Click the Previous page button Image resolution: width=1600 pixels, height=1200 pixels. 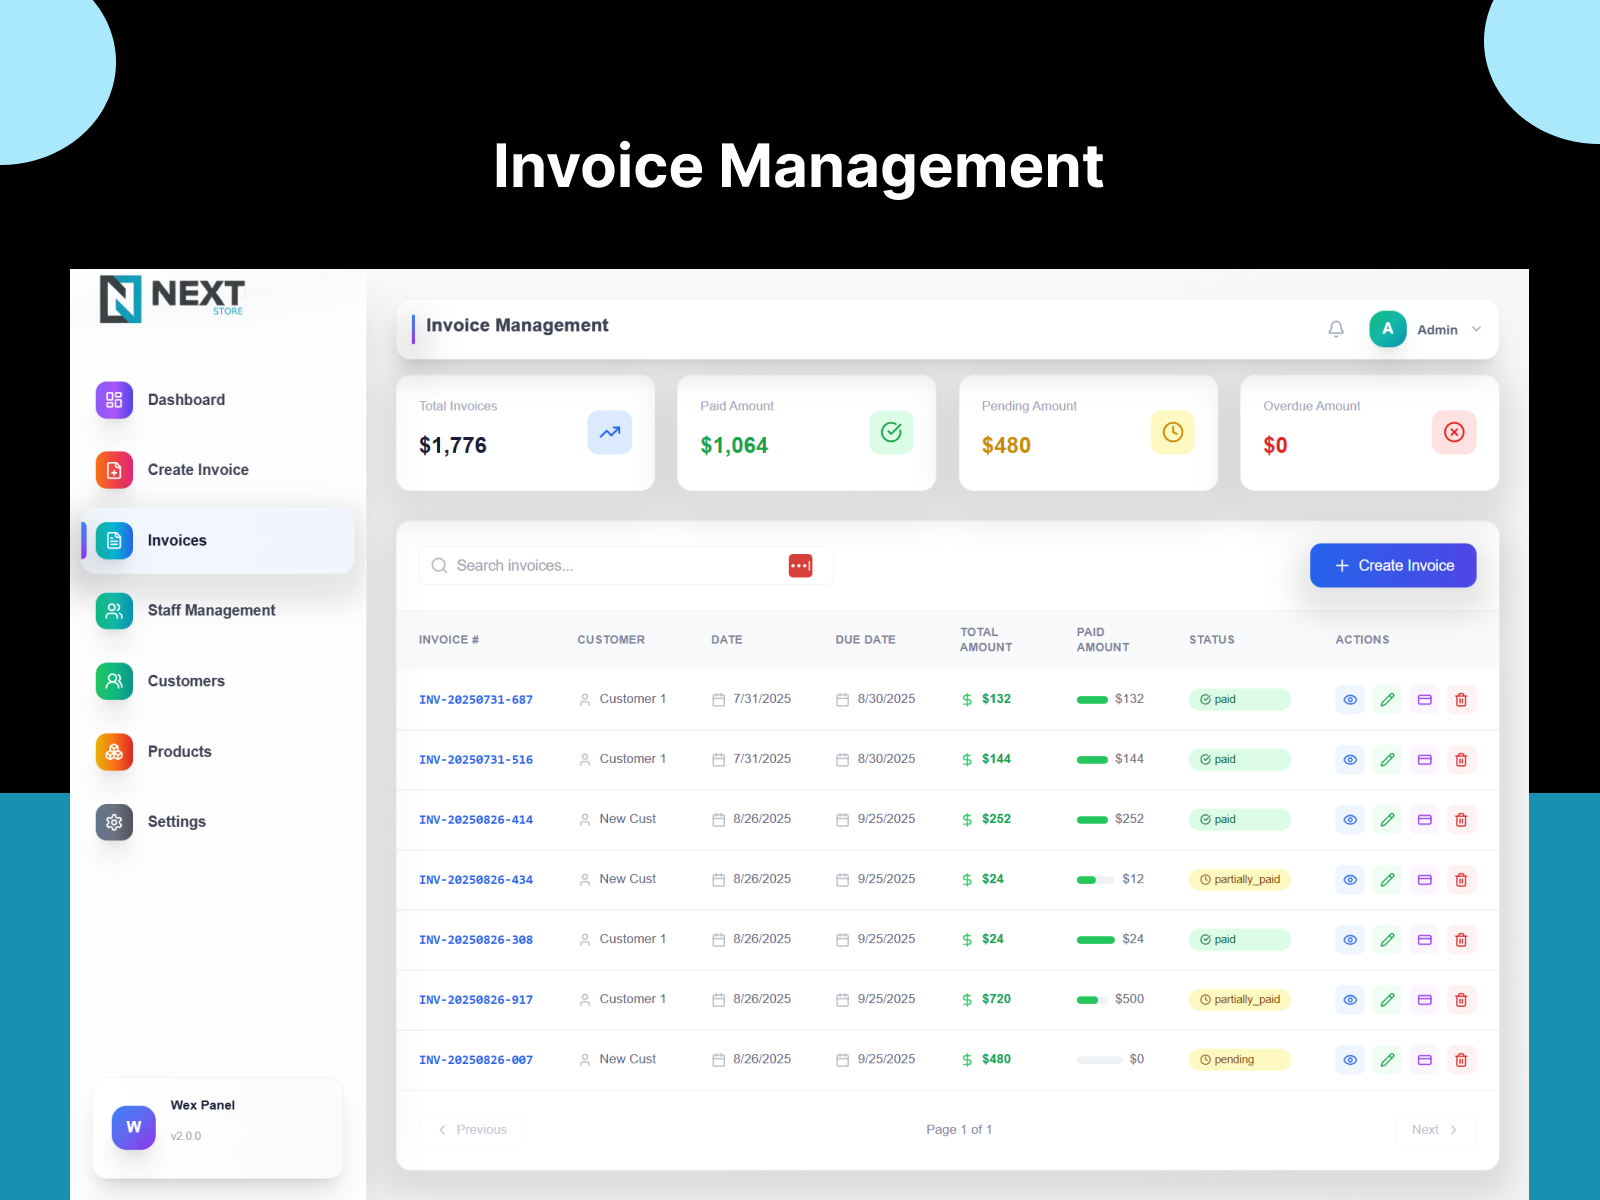[x=471, y=1130]
